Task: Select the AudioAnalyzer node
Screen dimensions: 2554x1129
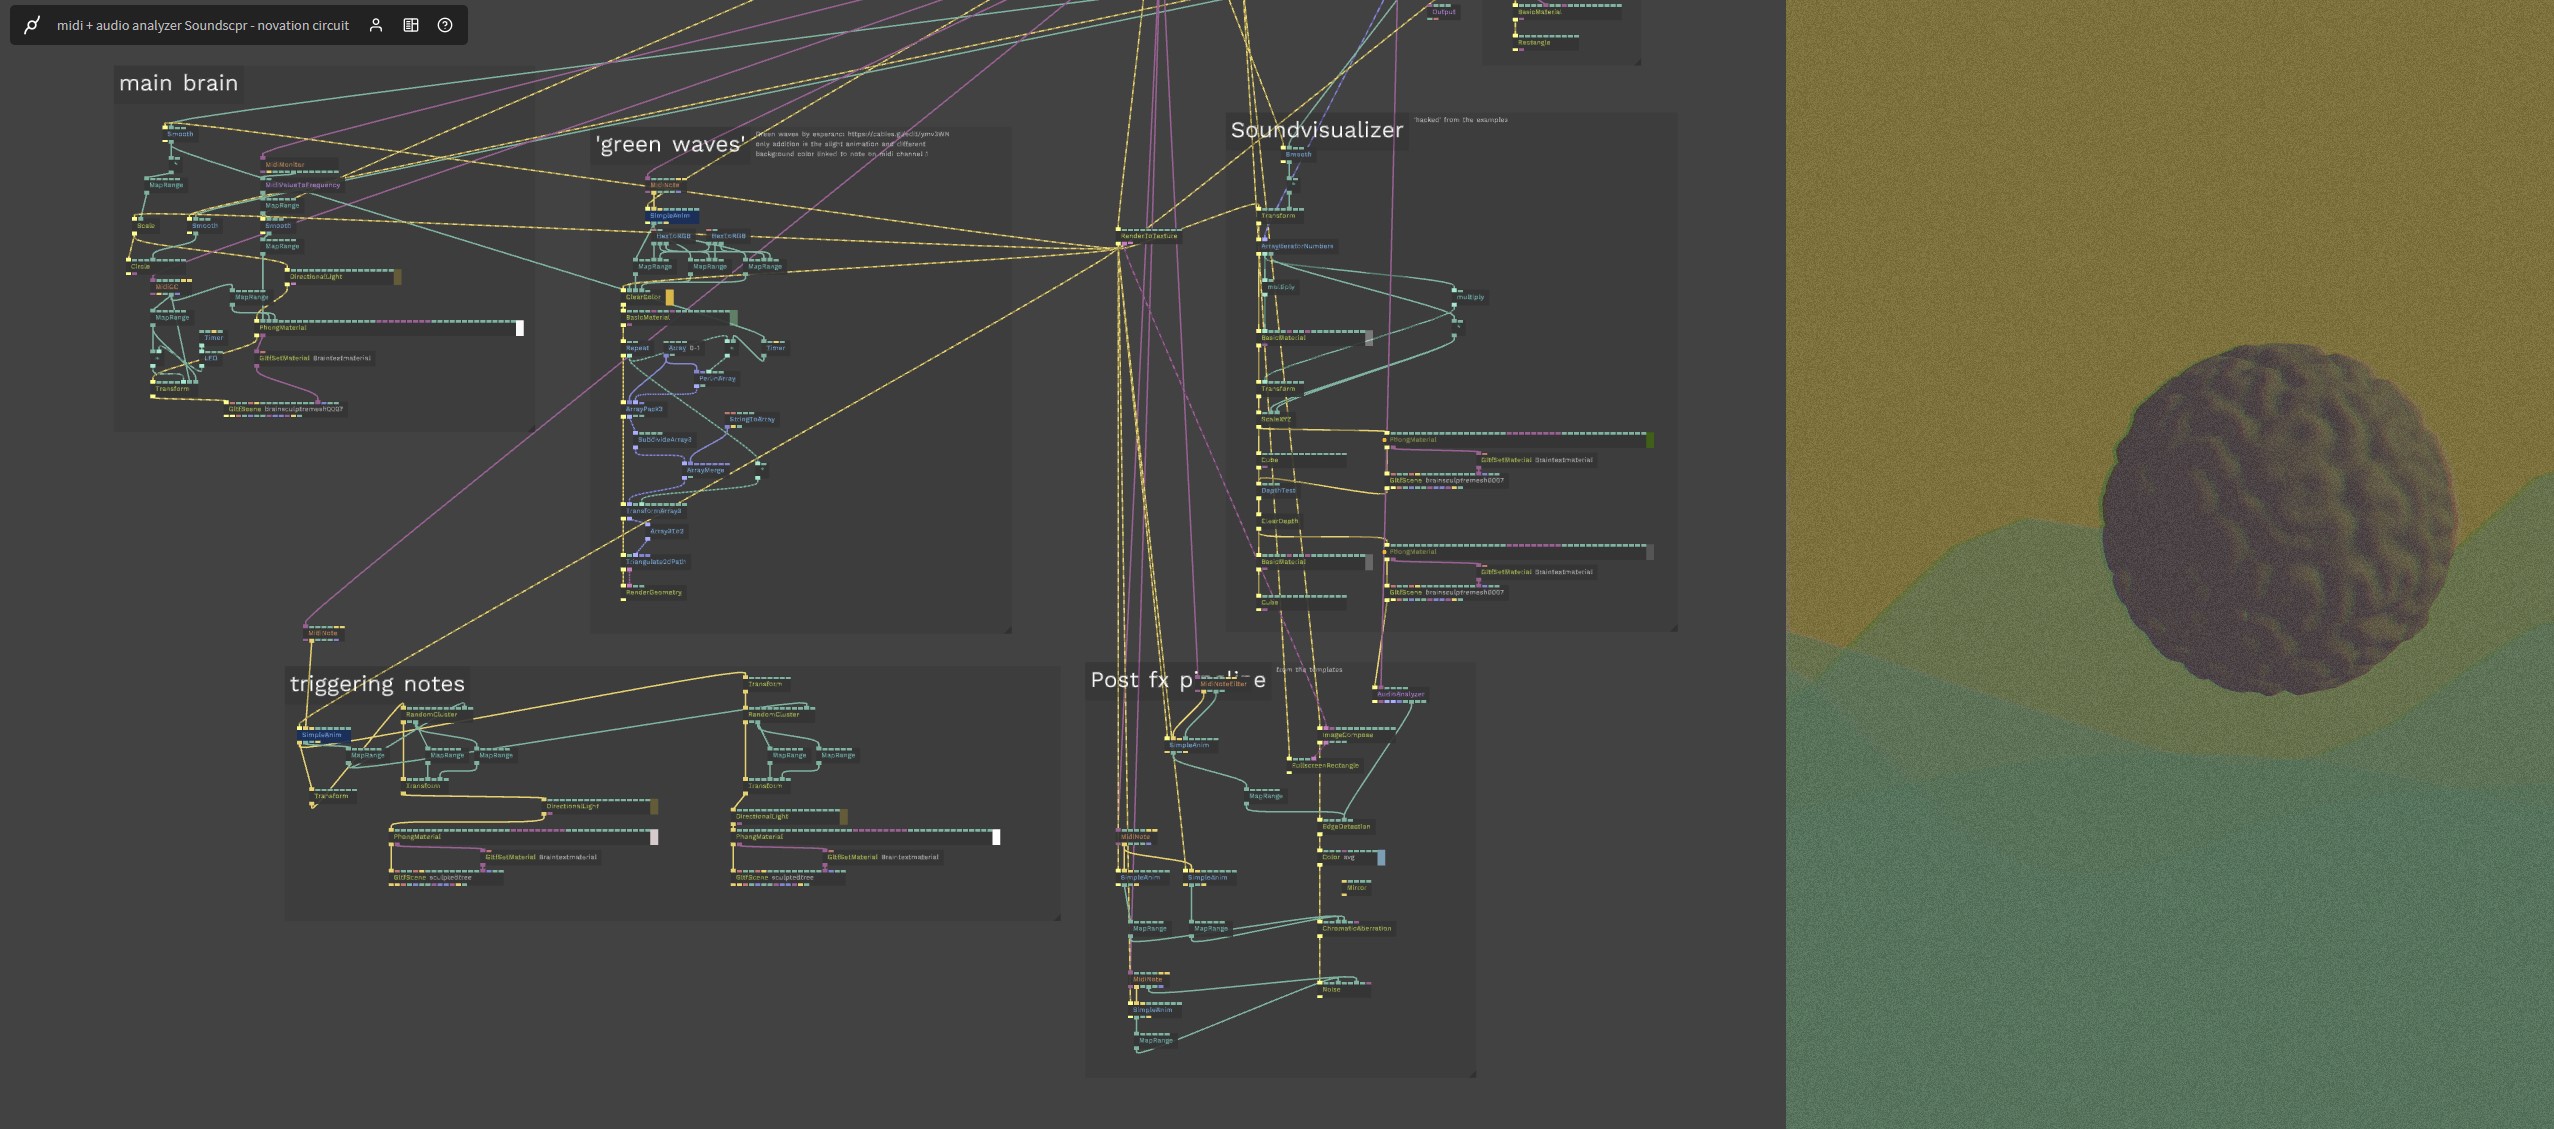Action: click(1400, 694)
